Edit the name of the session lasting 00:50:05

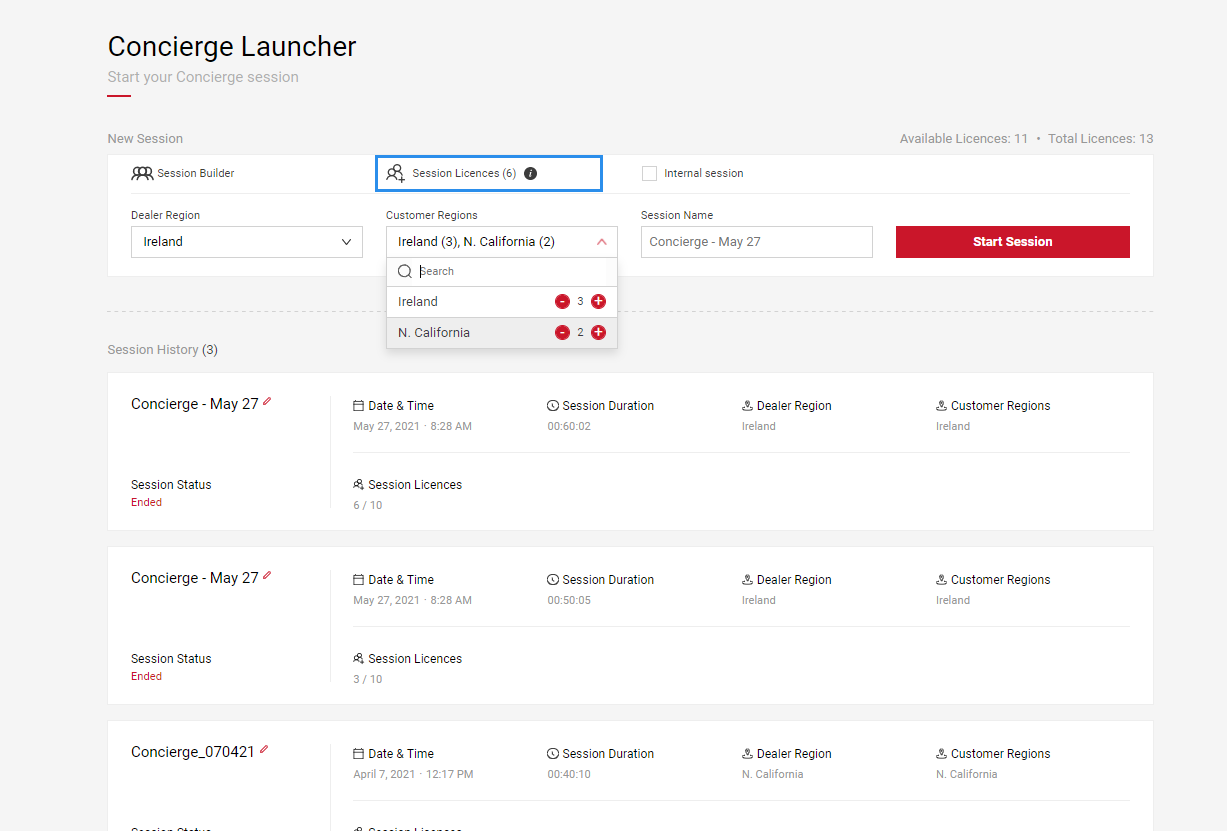[x=267, y=576]
